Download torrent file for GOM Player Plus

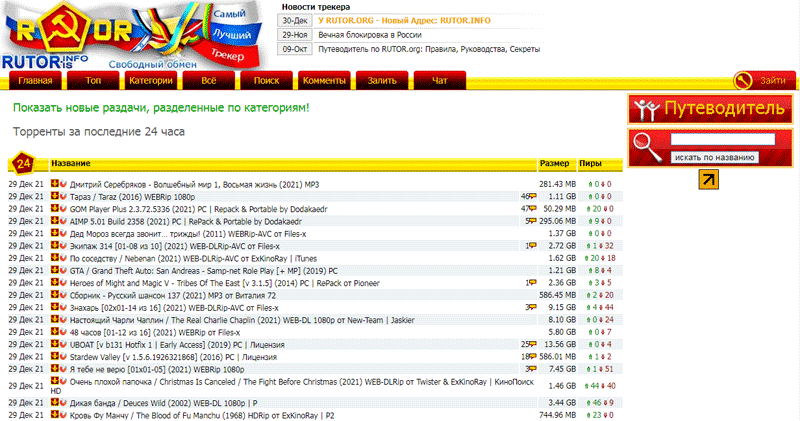point(53,209)
